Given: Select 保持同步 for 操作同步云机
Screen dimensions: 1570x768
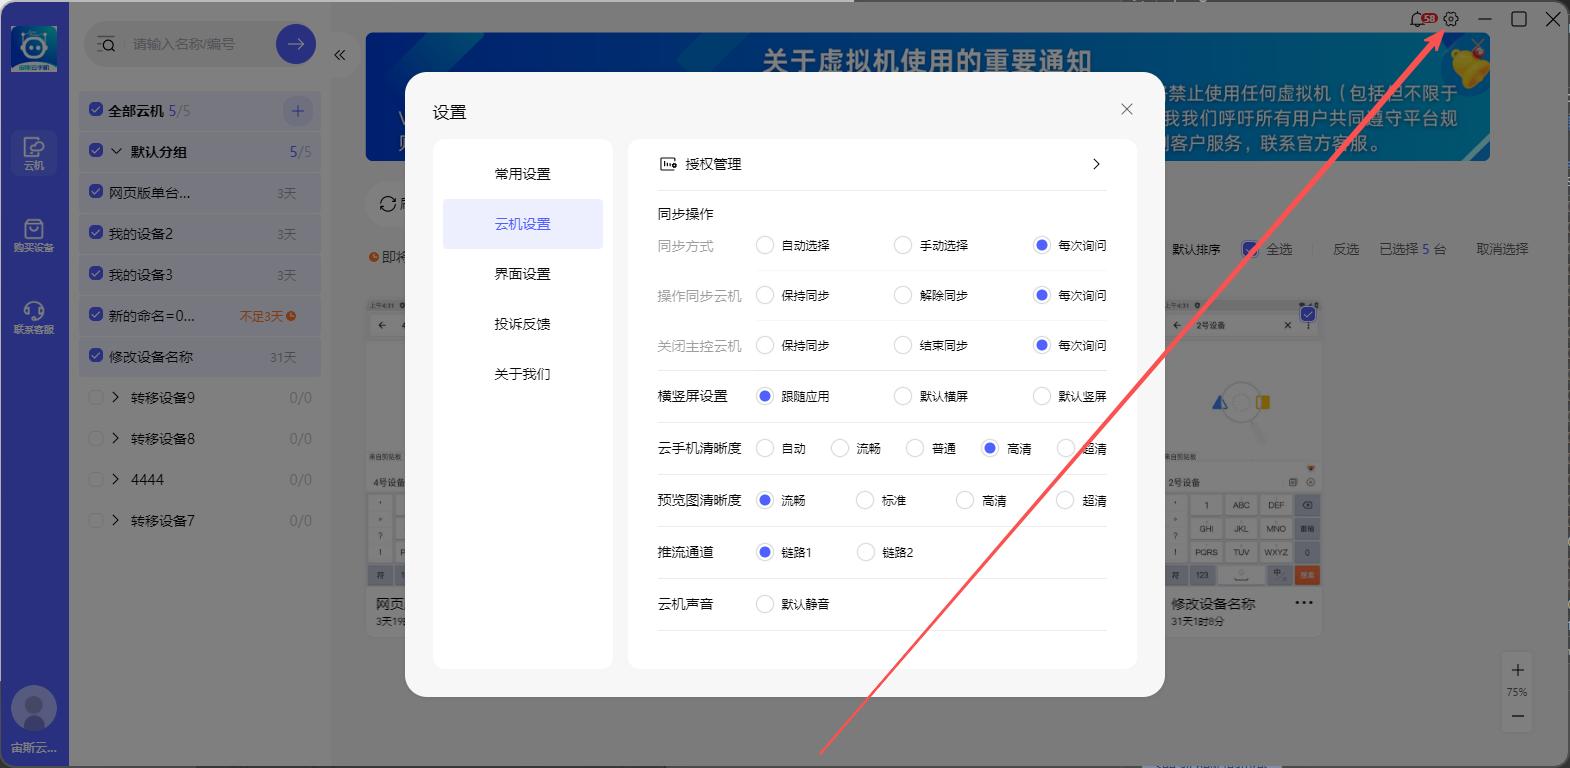Looking at the screenshot, I should coord(765,295).
